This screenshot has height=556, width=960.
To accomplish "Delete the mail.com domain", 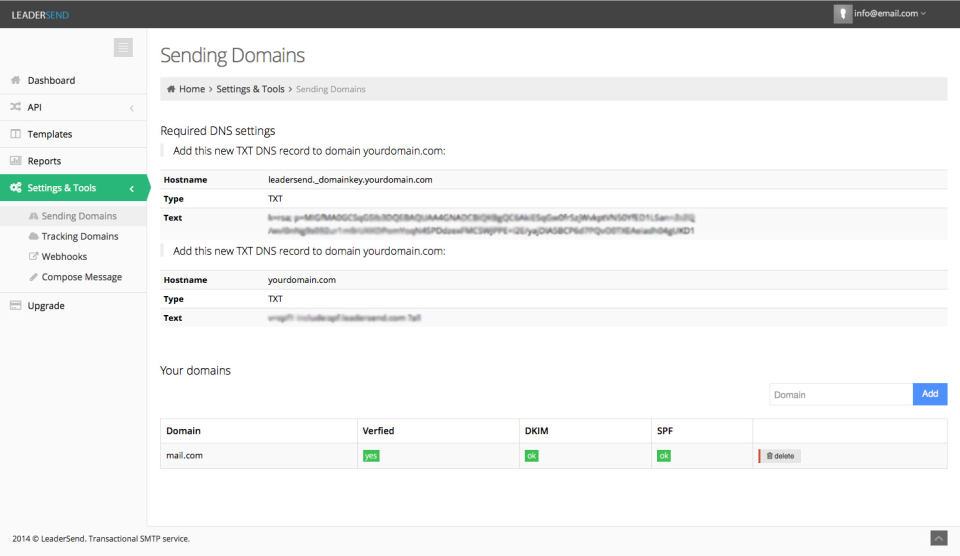I will pyautogui.click(x=780, y=456).
